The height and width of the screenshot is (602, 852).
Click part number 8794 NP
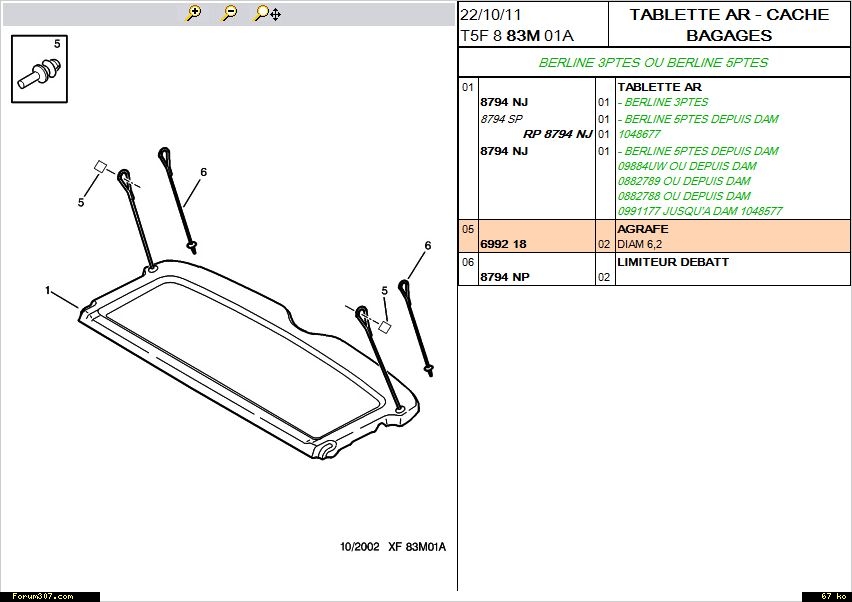[x=505, y=277]
